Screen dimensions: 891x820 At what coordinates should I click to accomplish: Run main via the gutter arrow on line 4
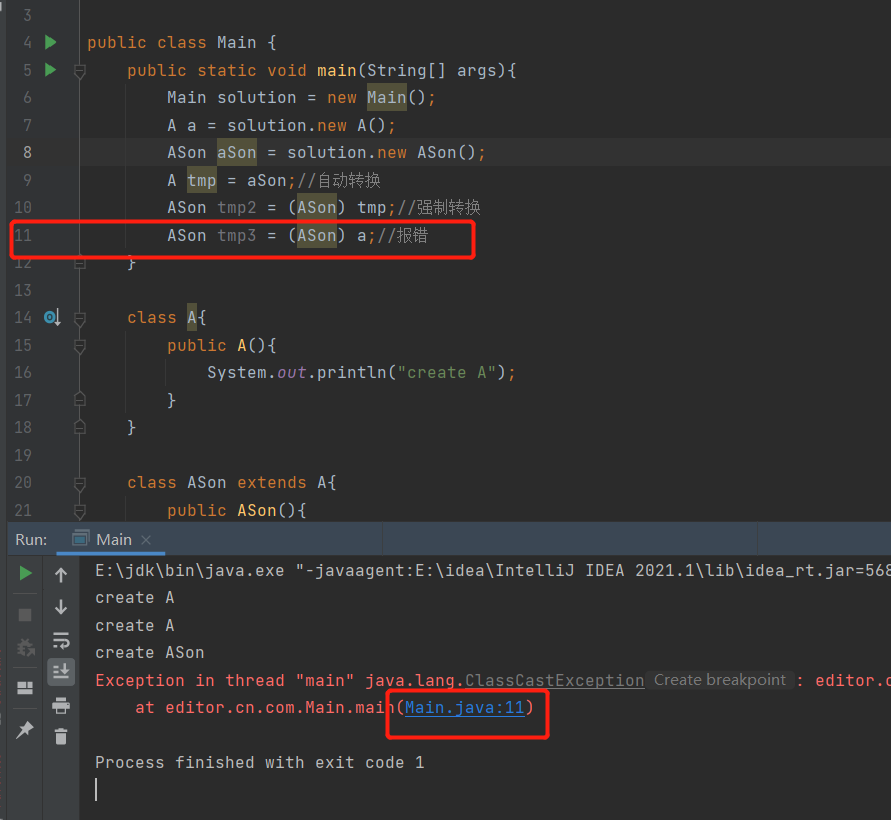tap(50, 42)
